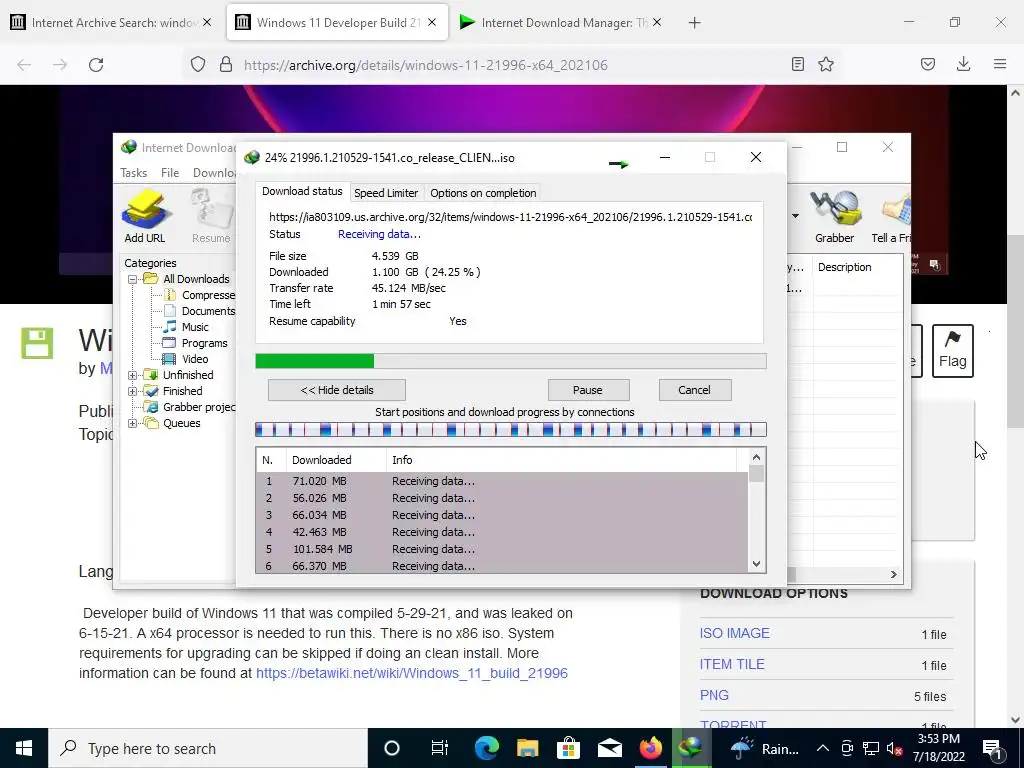Open notification center icon
This screenshot has width=1024, height=768.
pos(992,748)
